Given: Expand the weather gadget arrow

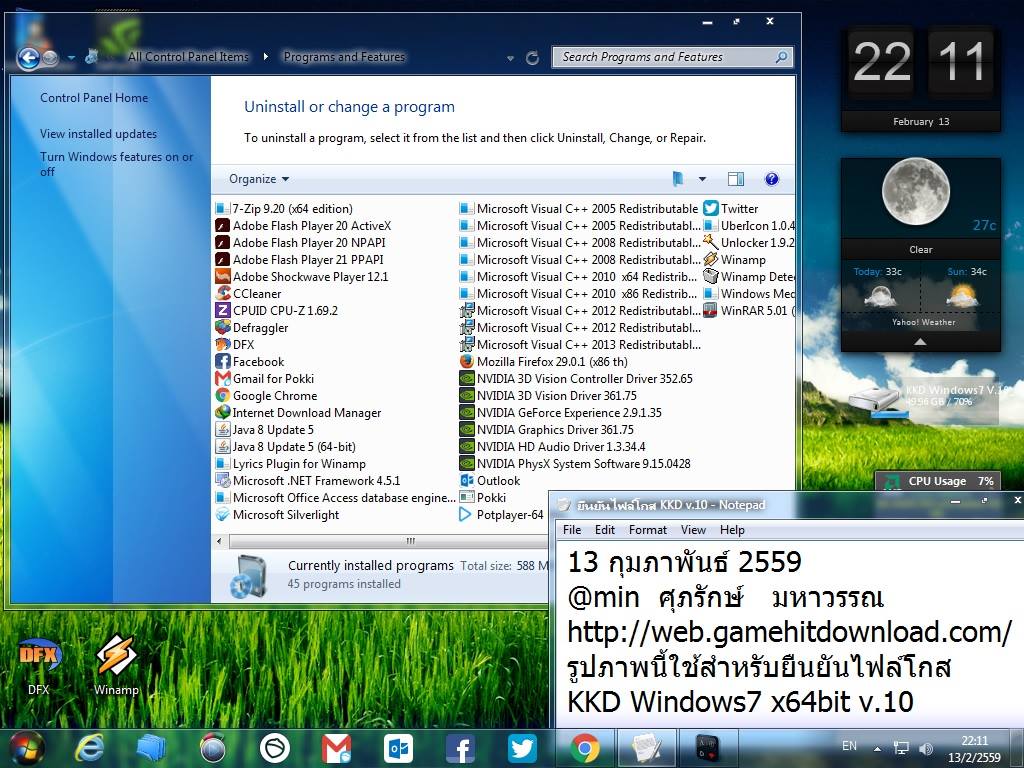Looking at the screenshot, I should pyautogui.click(x=920, y=342).
